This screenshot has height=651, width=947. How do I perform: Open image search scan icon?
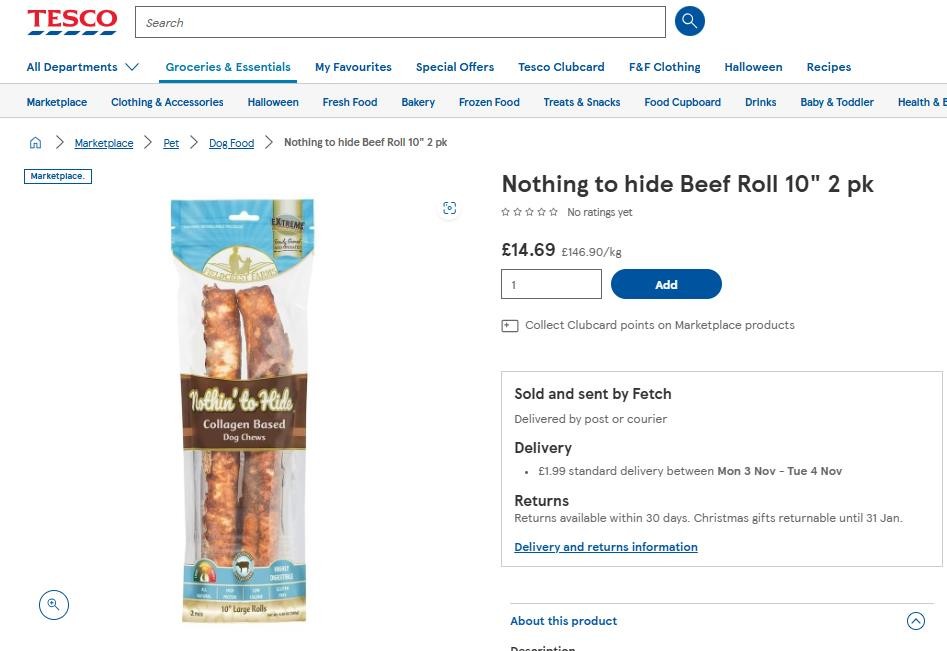[x=449, y=208]
